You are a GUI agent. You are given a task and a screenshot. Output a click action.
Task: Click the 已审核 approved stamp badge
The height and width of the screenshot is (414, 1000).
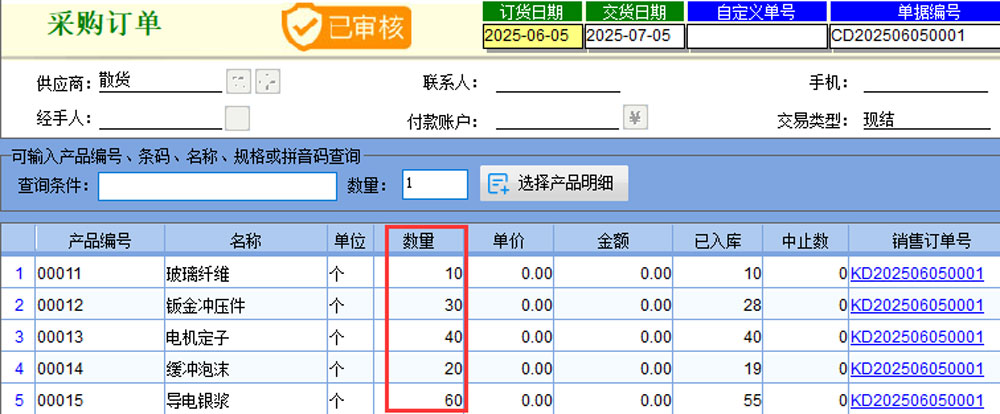tap(347, 27)
